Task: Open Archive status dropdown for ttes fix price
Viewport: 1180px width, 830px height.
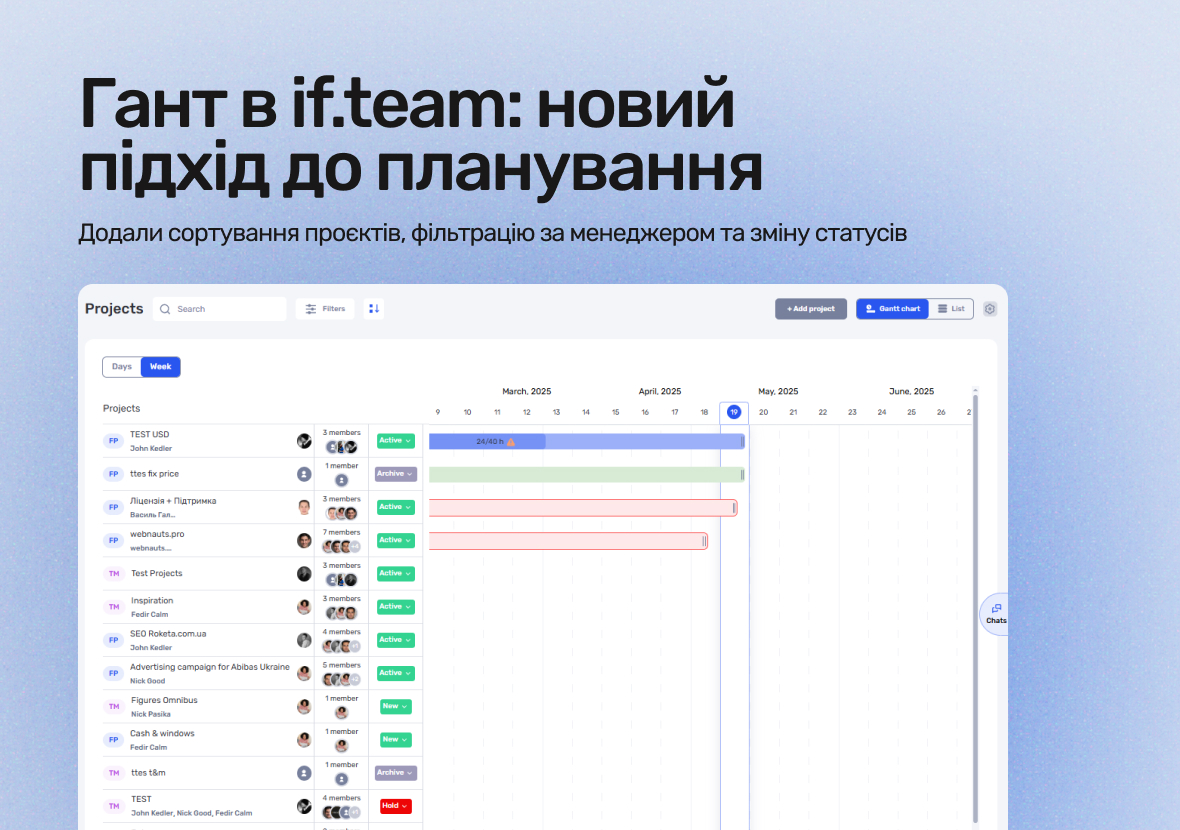Action: [396, 474]
